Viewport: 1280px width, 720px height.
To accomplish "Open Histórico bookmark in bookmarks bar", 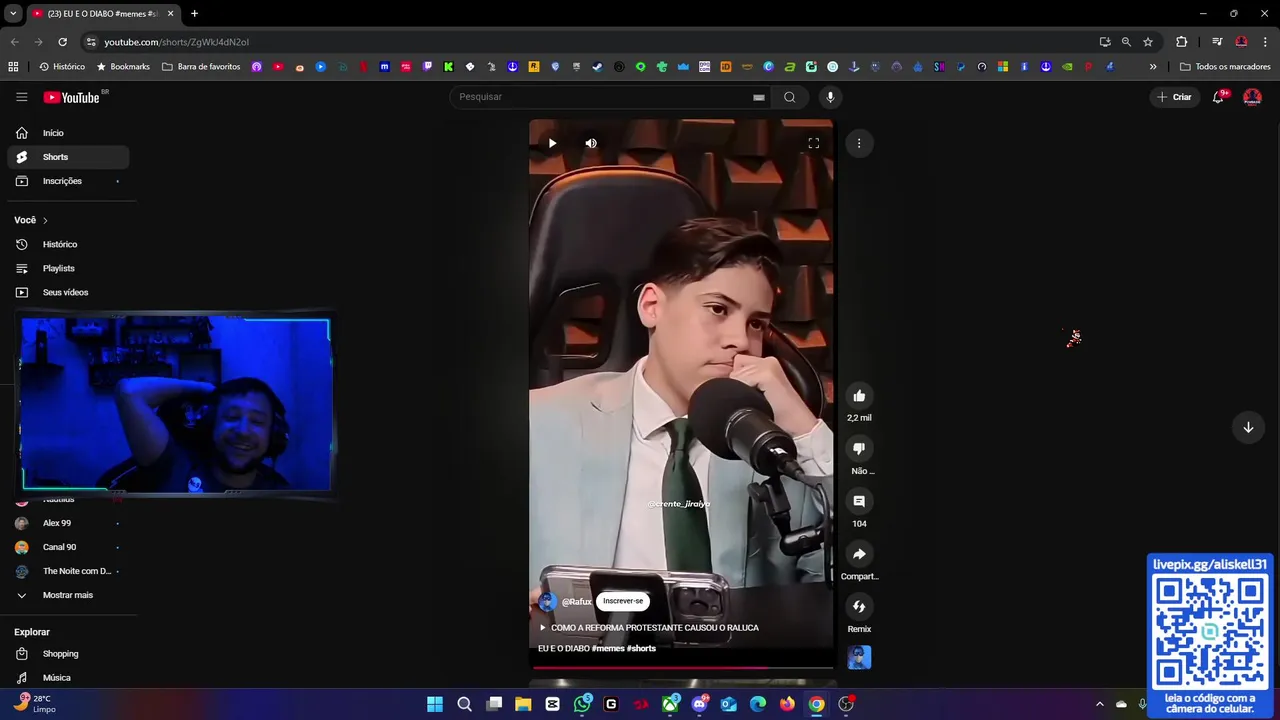I will (61, 67).
